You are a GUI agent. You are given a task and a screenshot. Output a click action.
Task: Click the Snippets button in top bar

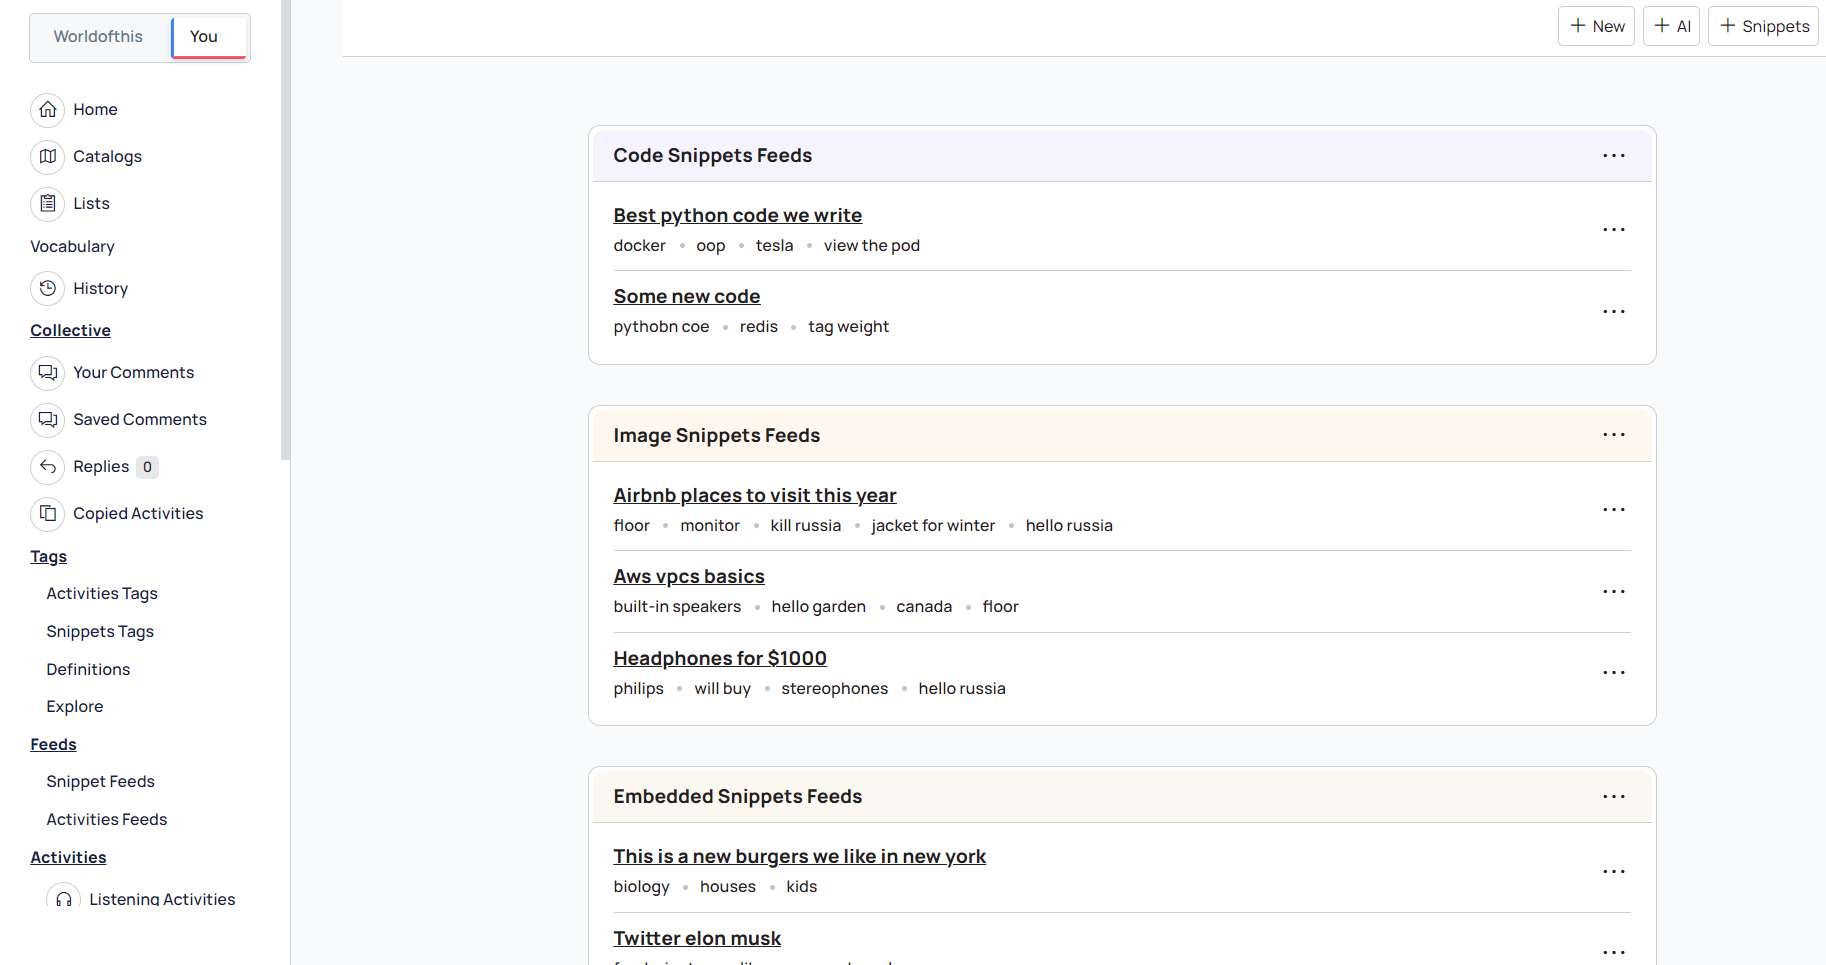1763,26
